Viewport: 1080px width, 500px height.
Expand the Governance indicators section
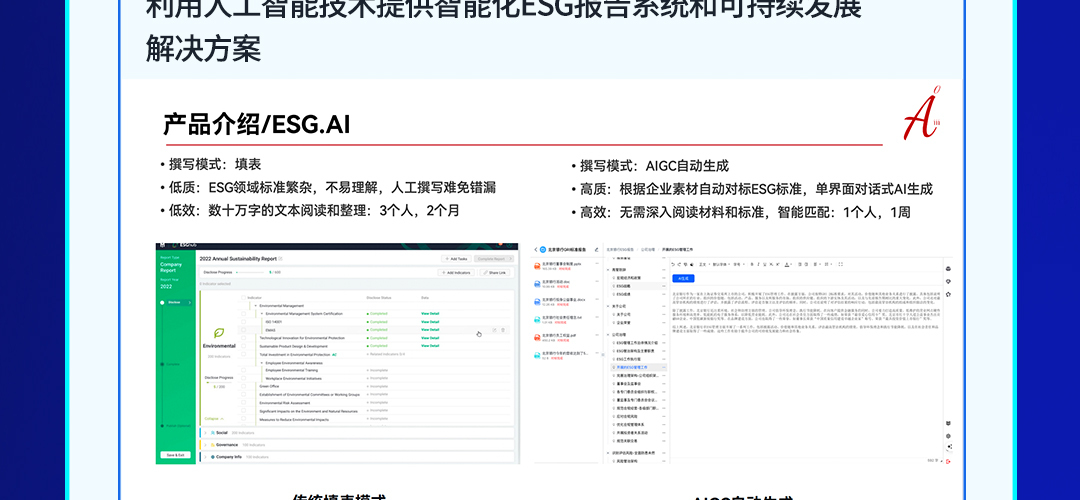206,444
